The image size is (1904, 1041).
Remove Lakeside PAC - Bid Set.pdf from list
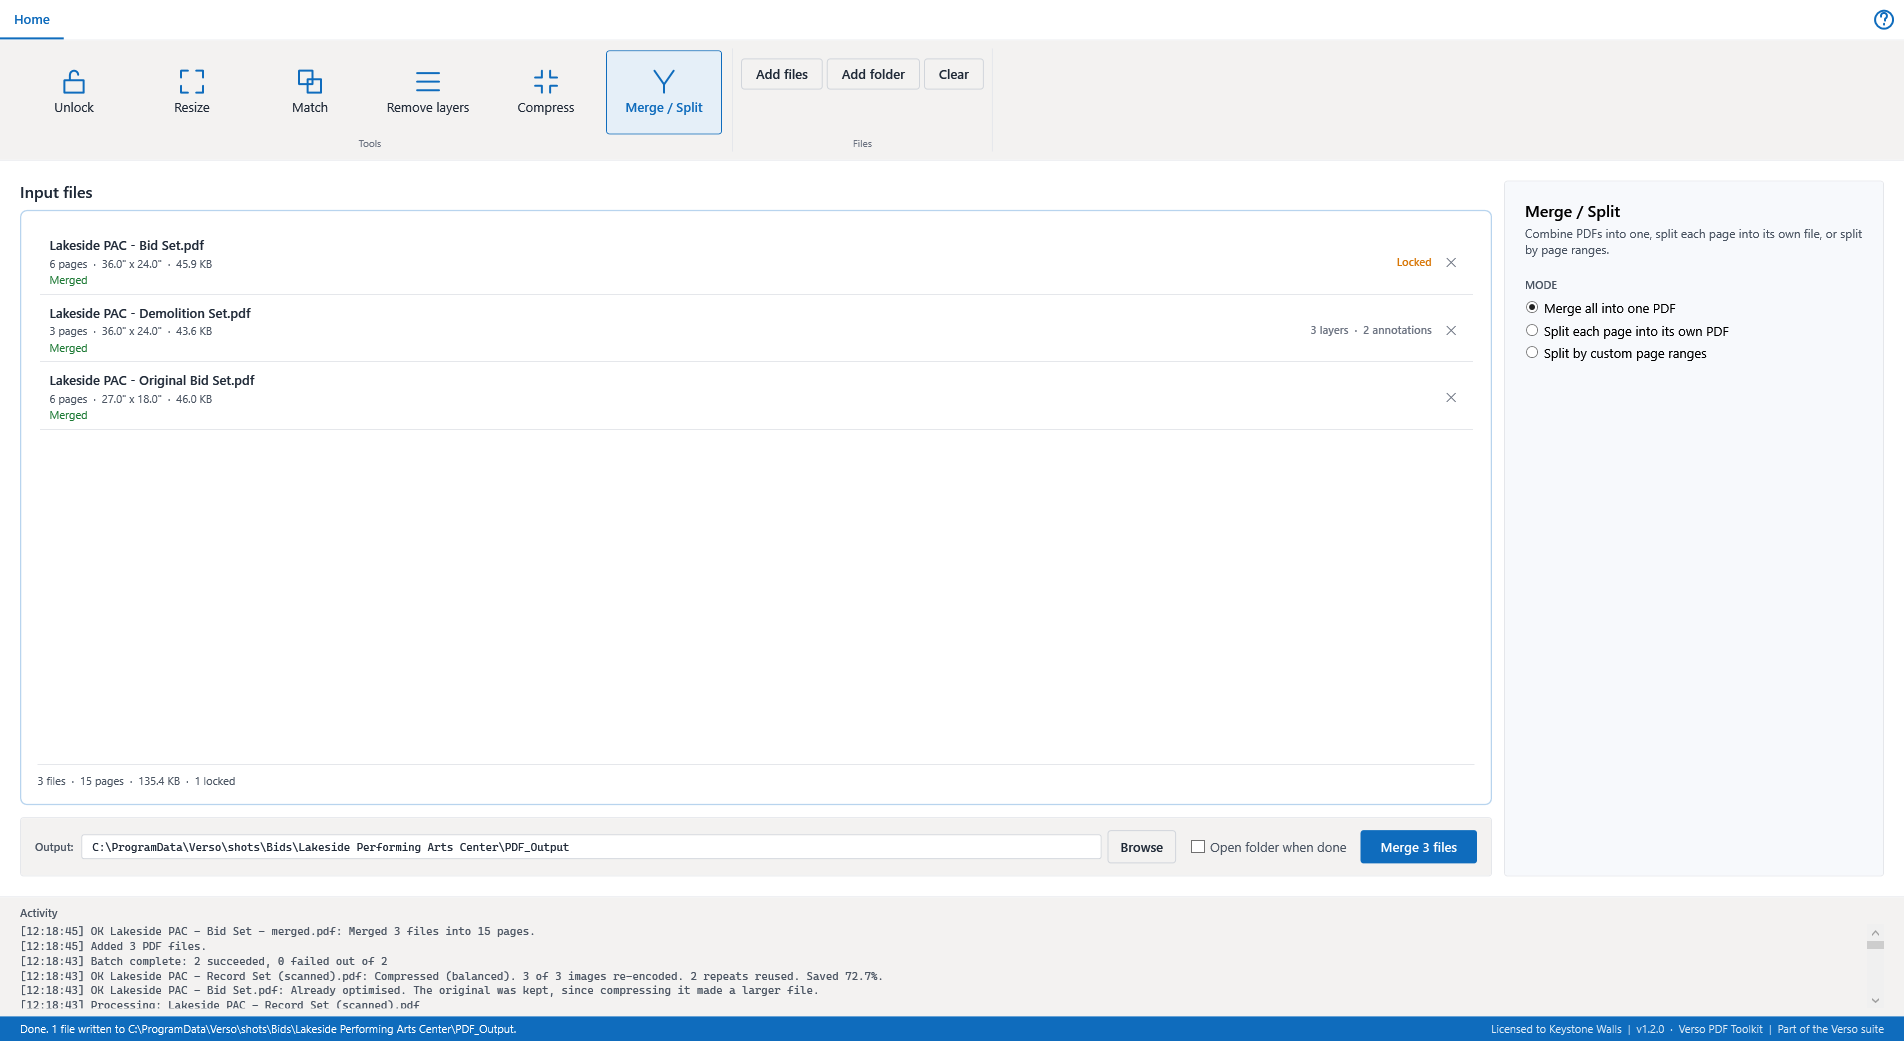[1451, 263]
